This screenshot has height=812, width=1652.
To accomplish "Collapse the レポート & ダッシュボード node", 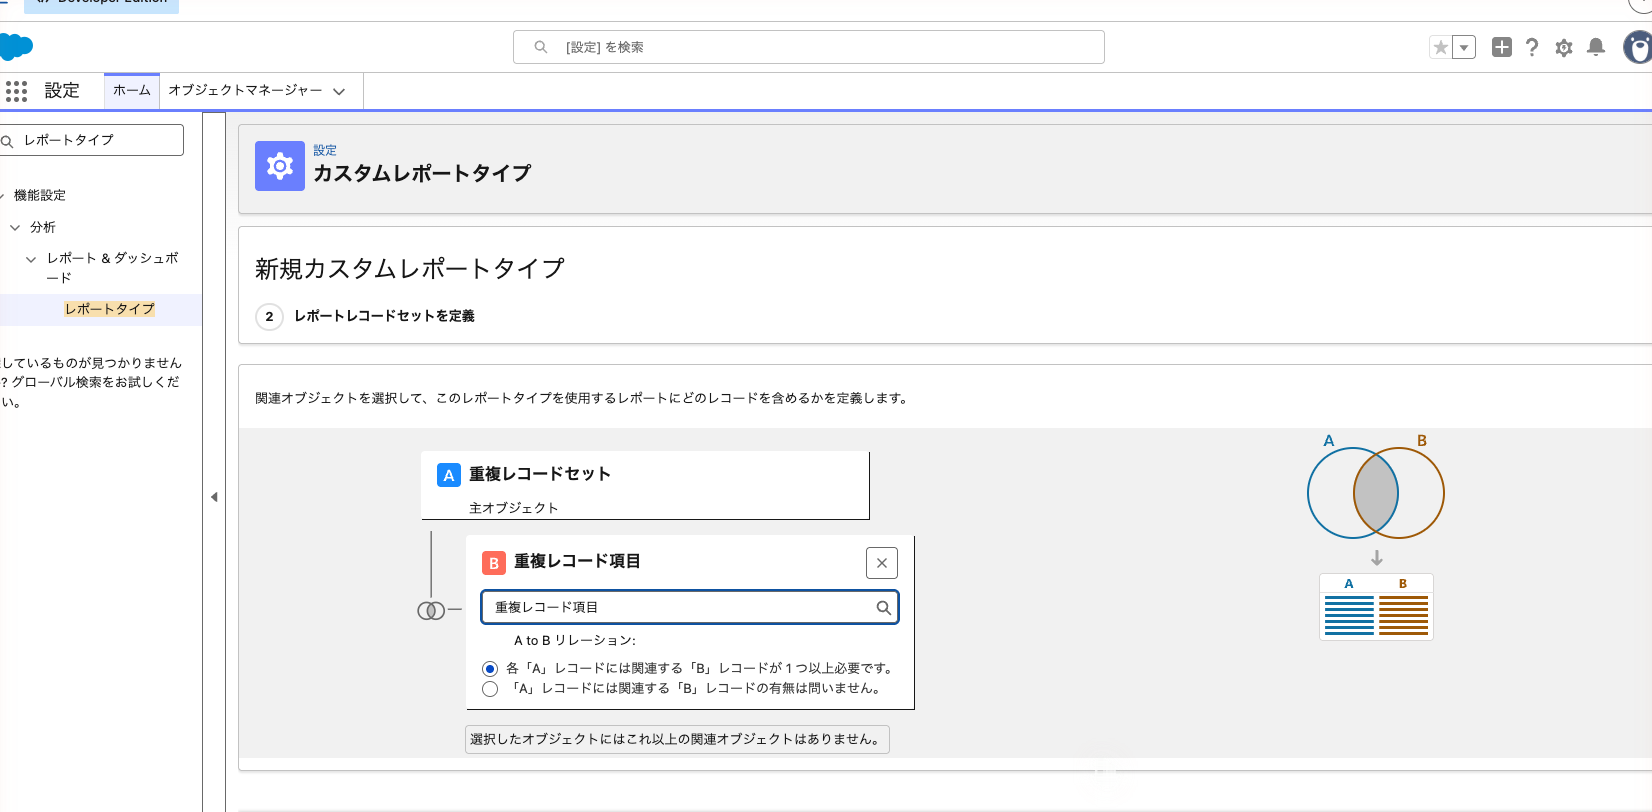I will (x=31, y=258).
